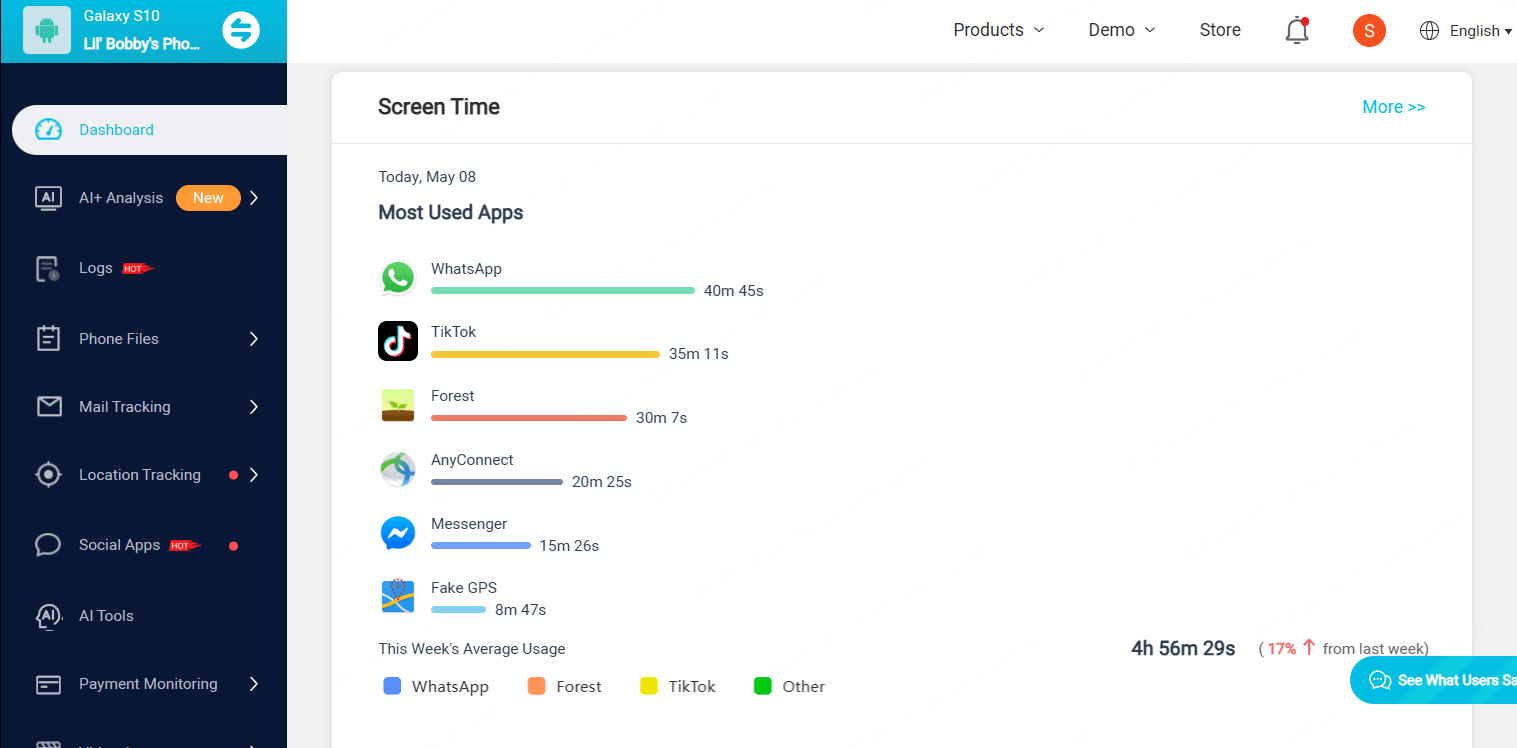The height and width of the screenshot is (748, 1517).
Task: Expand the AI+ Analysis submenu chevron
Action: pos(254,198)
